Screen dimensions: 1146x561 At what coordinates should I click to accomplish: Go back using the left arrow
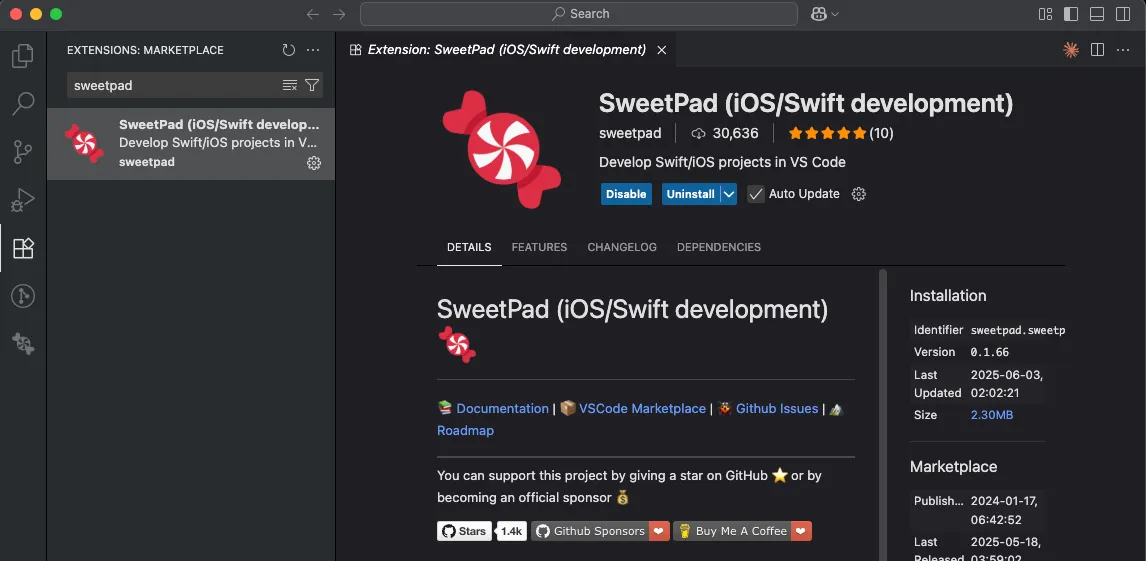(313, 14)
